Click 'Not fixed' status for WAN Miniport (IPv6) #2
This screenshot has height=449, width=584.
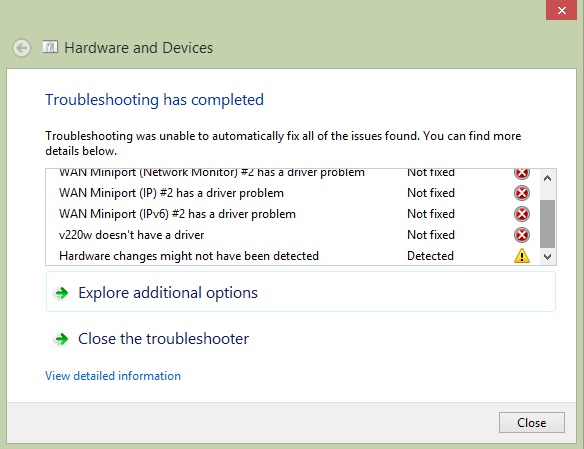[431, 214]
